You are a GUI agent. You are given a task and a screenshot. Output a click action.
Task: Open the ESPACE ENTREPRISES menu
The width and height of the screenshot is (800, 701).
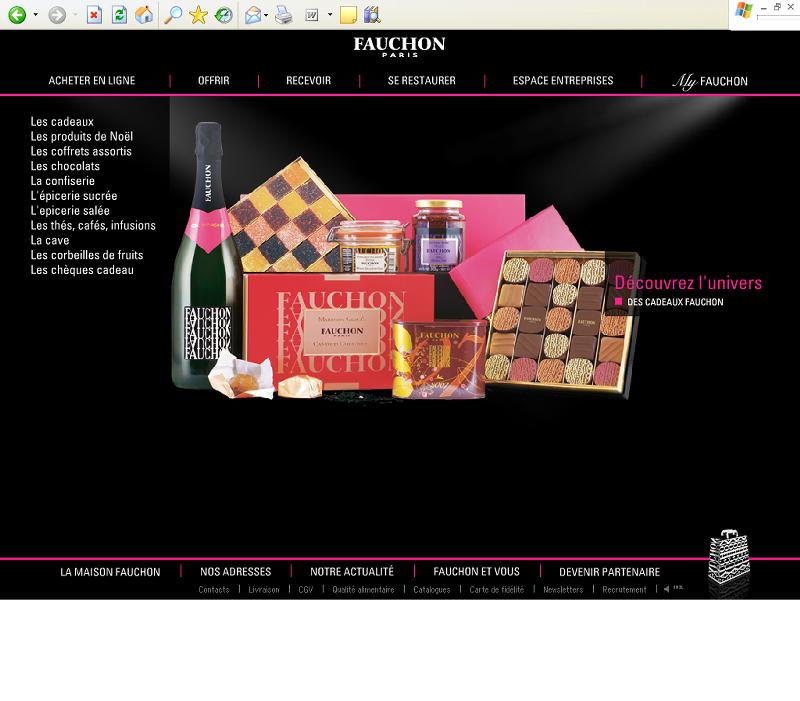pyautogui.click(x=563, y=81)
